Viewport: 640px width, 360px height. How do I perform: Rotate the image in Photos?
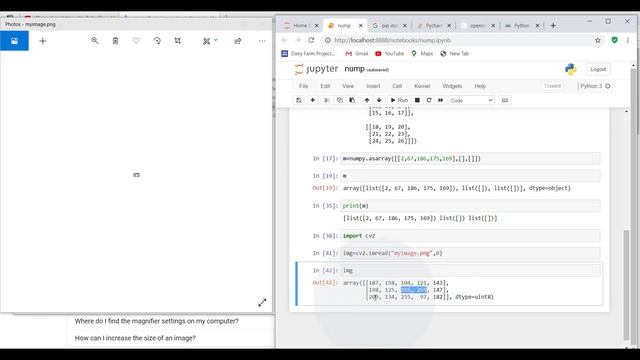click(x=157, y=41)
